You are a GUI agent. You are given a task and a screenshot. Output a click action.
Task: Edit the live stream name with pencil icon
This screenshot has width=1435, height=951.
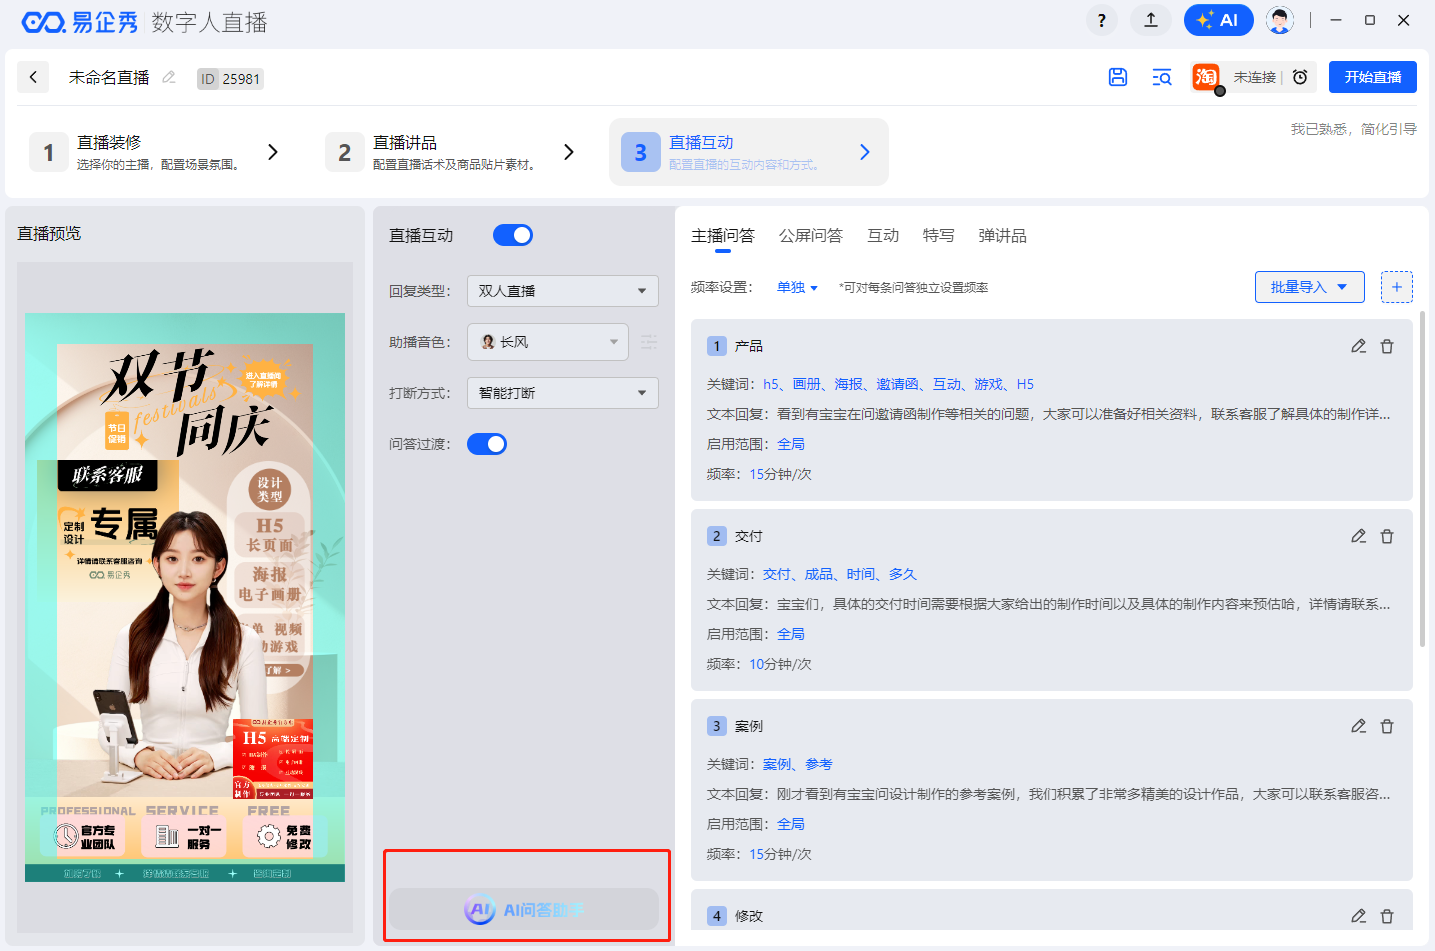pos(169,77)
